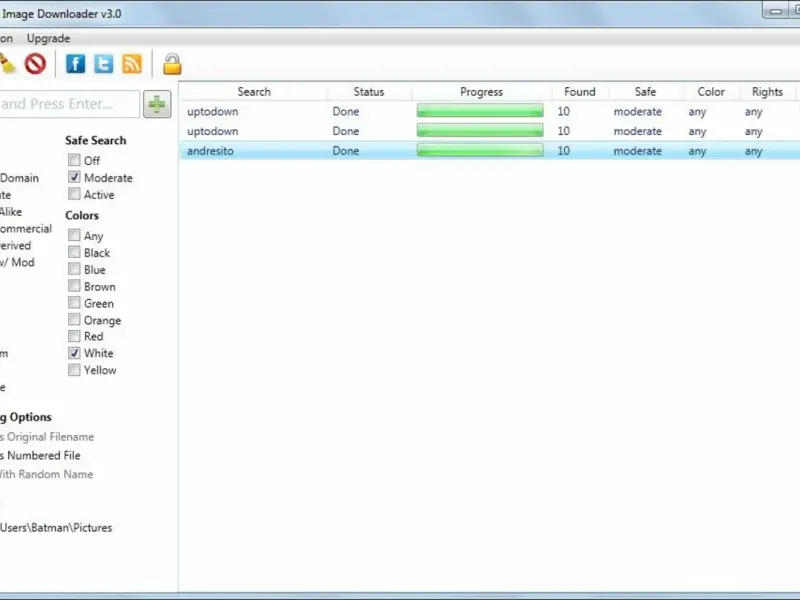Check the Any color checkbox
Image resolution: width=800 pixels, height=600 pixels.
coord(74,235)
